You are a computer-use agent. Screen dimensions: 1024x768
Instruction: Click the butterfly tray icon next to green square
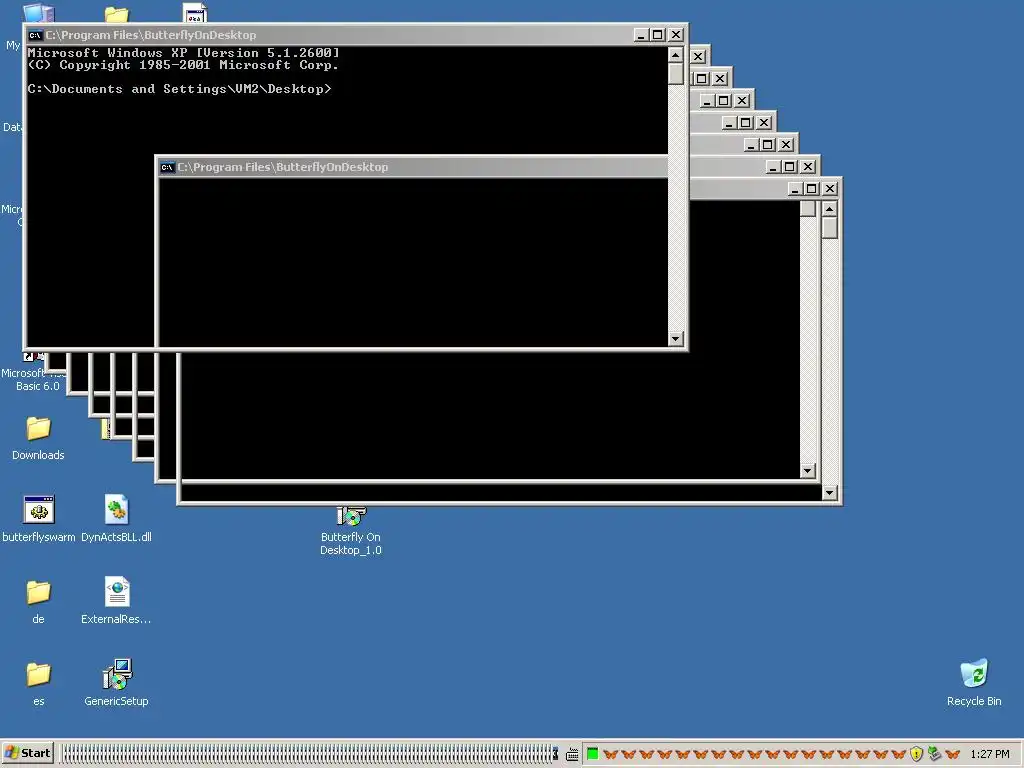pos(611,754)
